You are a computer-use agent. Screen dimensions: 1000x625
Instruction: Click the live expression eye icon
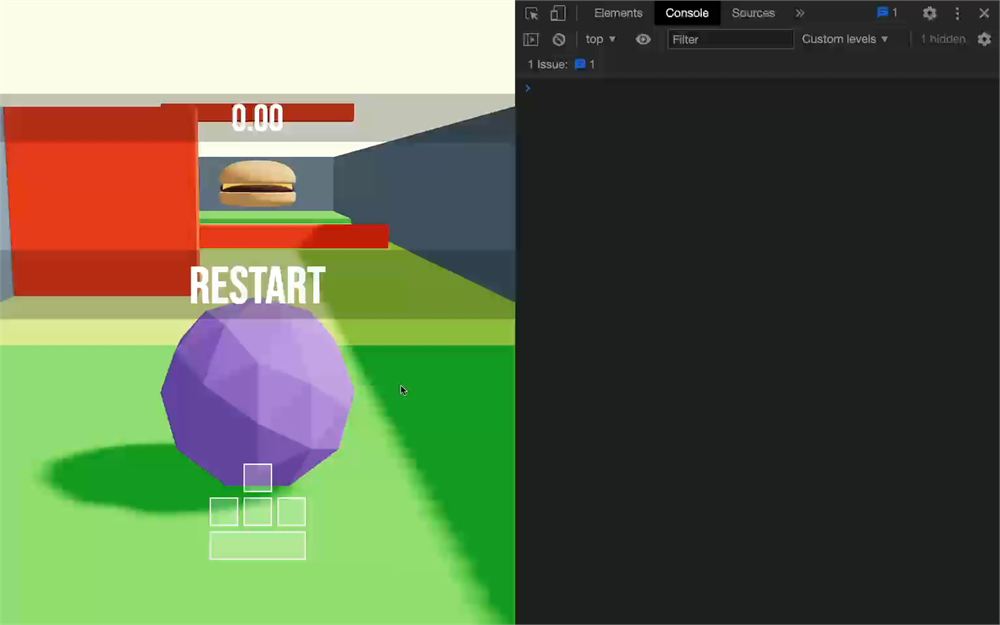pos(643,40)
